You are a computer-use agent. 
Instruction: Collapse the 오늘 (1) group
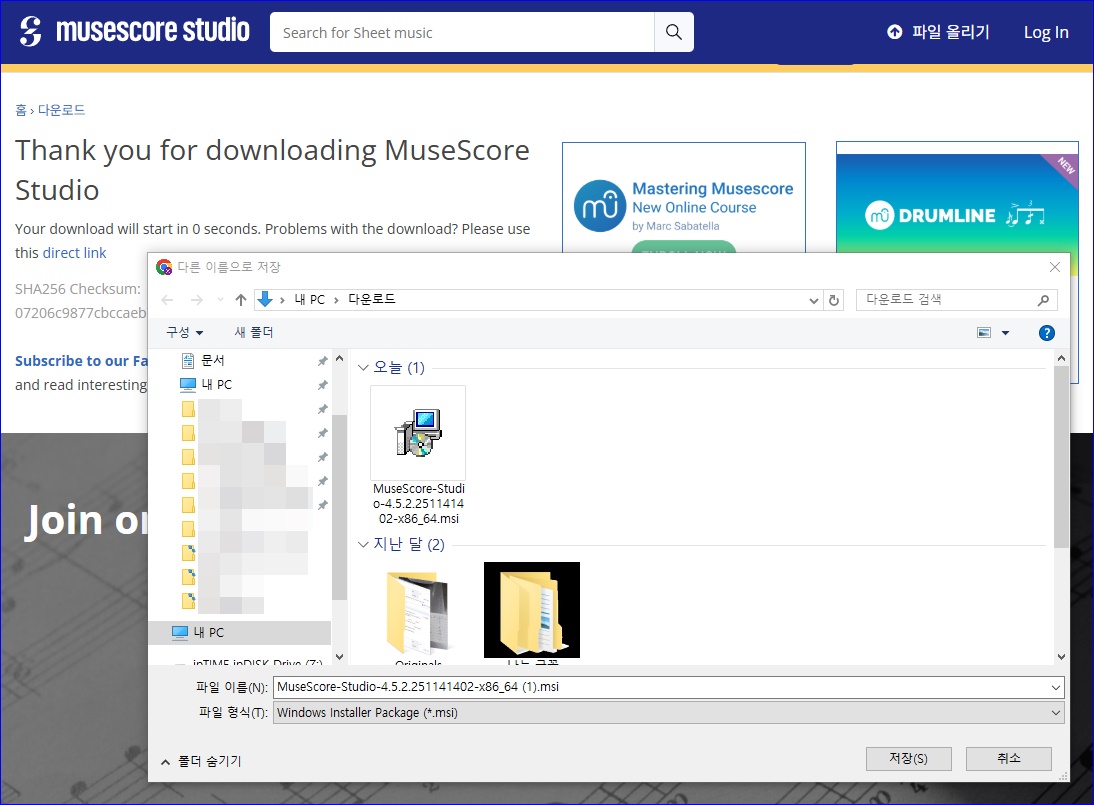(x=363, y=368)
